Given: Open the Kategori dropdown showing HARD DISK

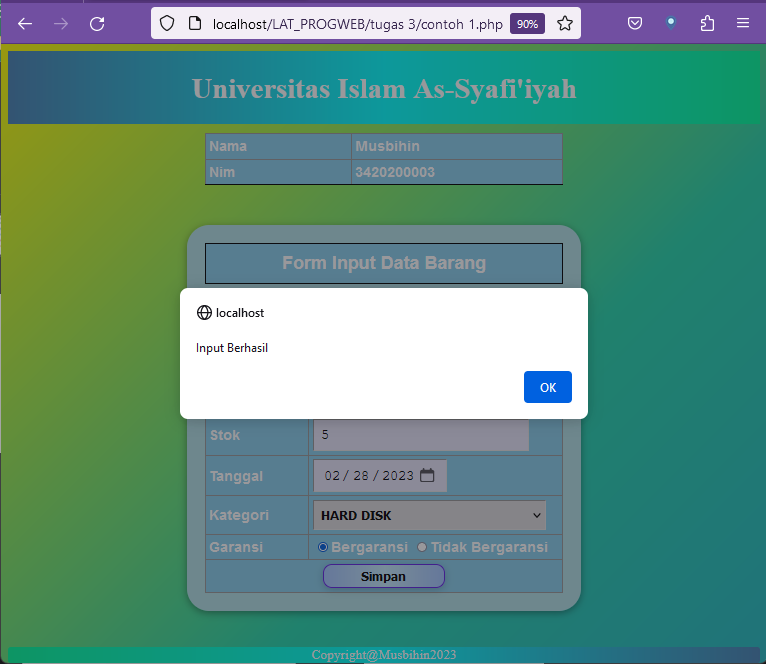Looking at the screenshot, I should click(429, 515).
